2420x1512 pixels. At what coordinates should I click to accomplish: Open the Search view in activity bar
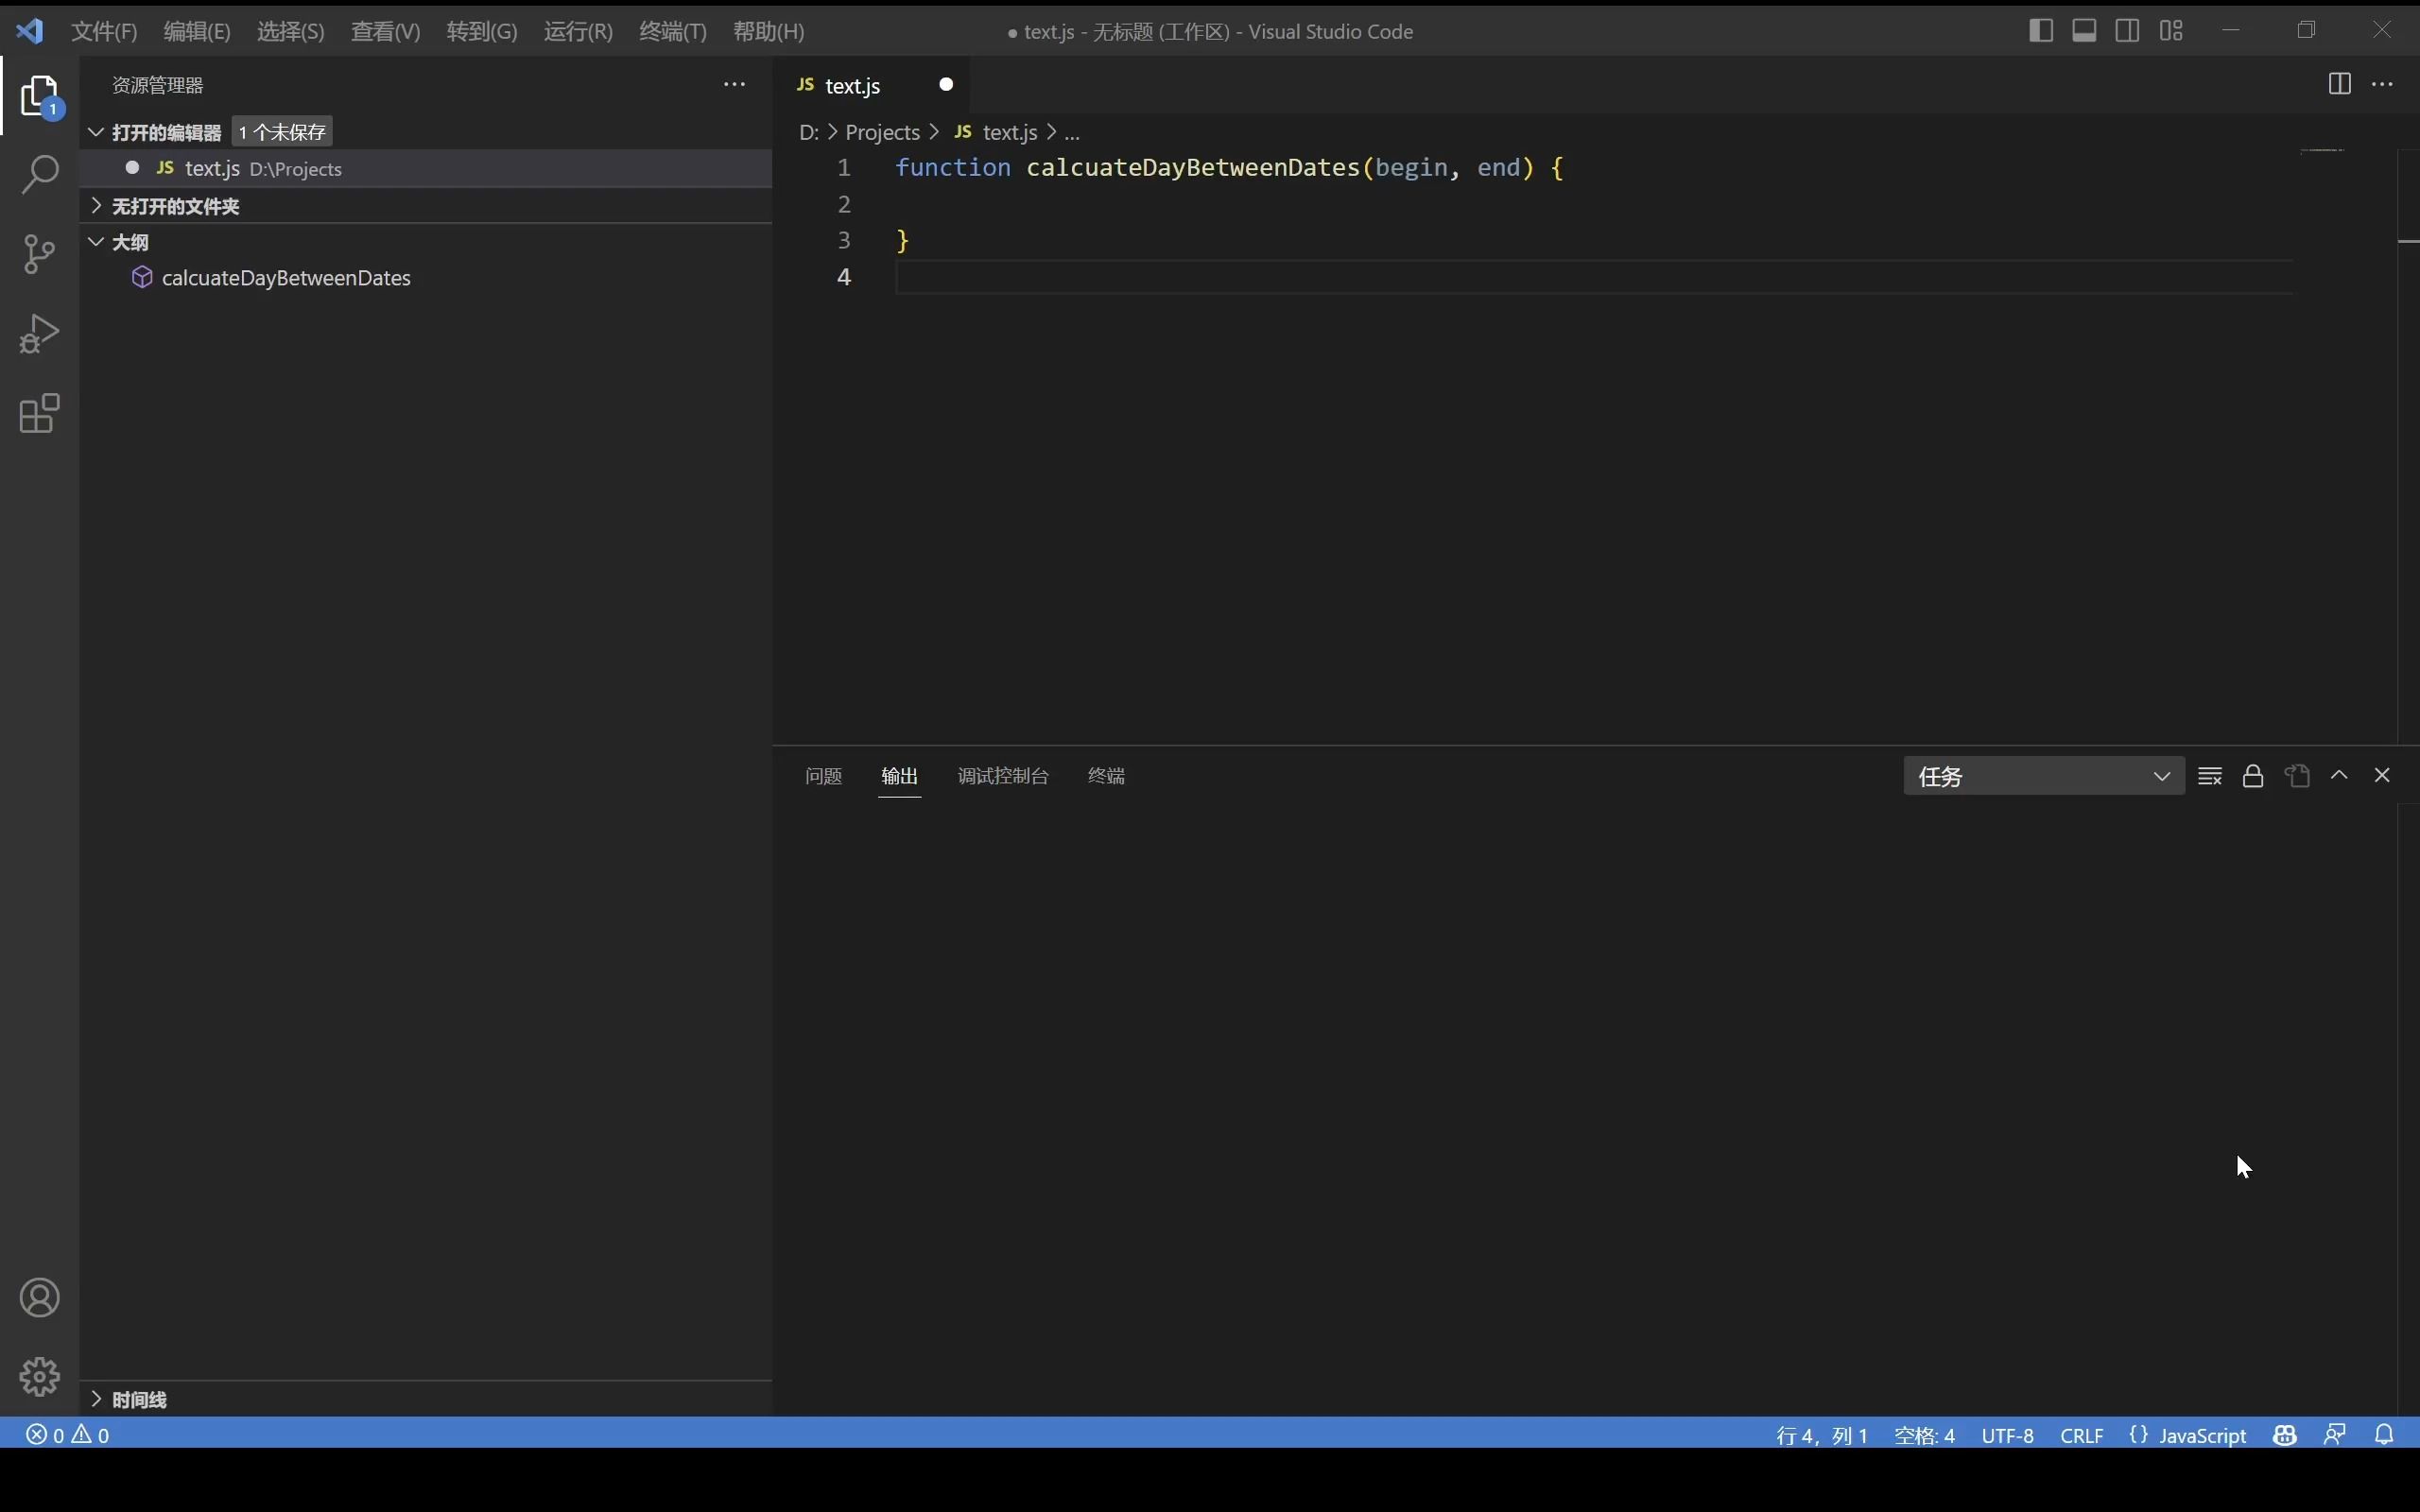(40, 174)
